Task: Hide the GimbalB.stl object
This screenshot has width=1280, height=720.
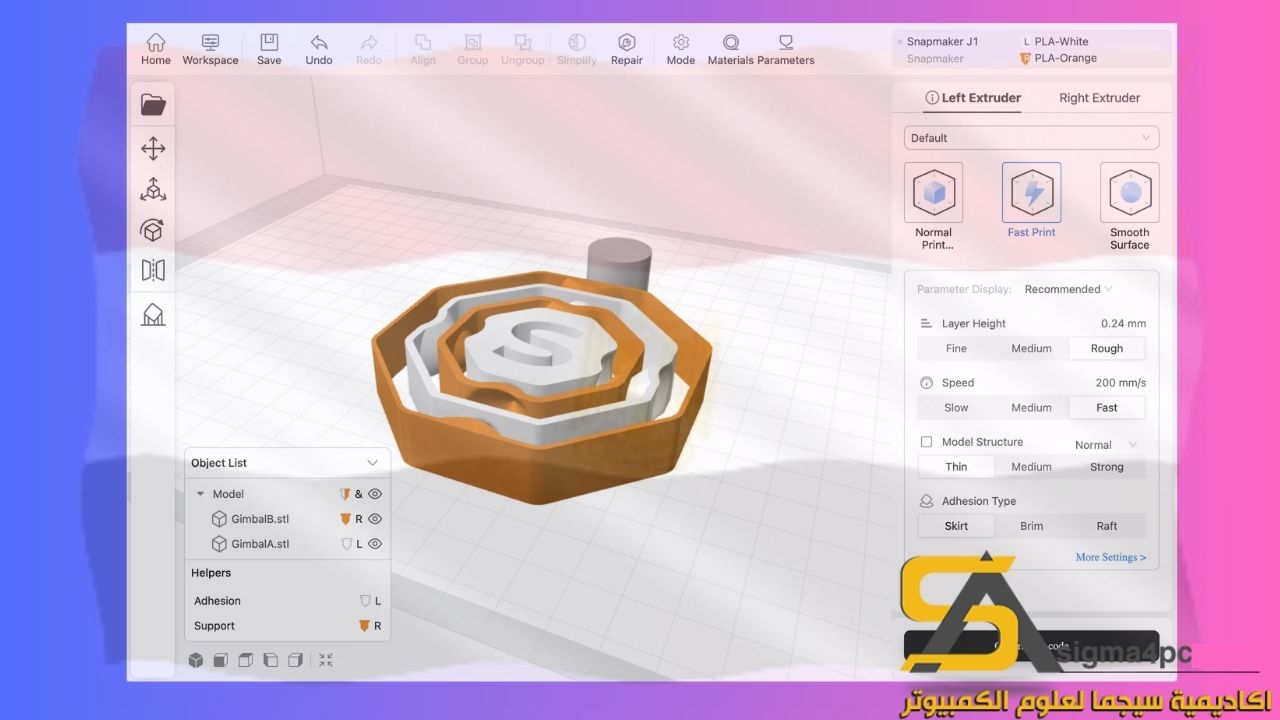Action: click(x=375, y=519)
